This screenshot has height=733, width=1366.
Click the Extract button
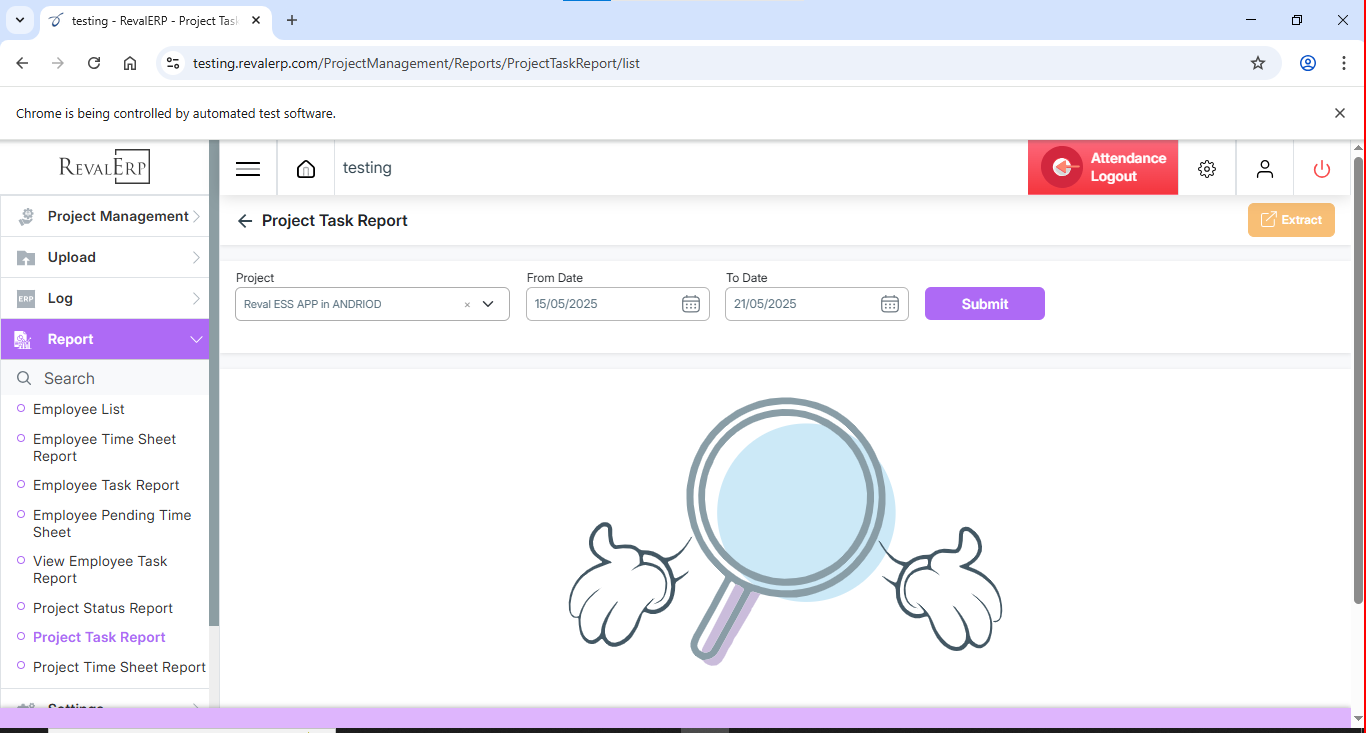pyautogui.click(x=1291, y=220)
